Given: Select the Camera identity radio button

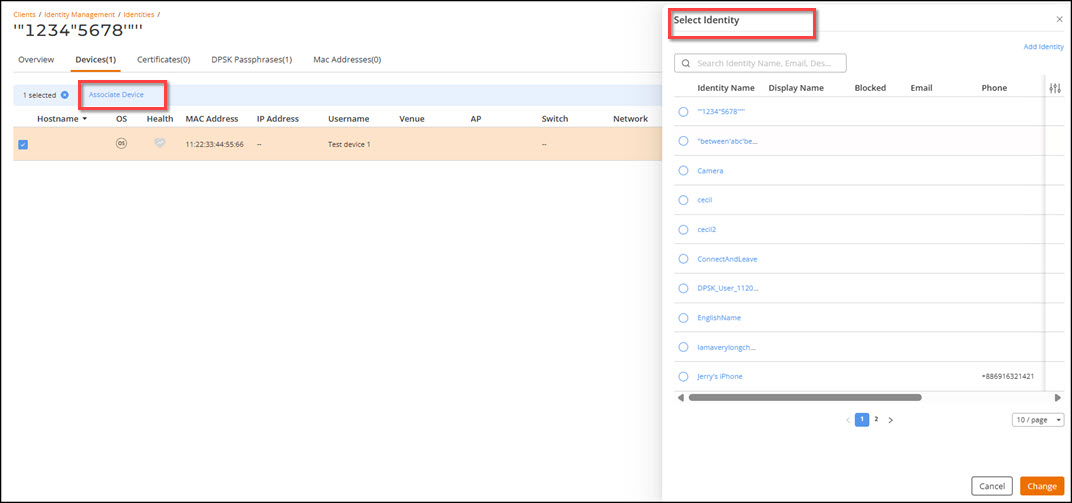Looking at the screenshot, I should pos(683,171).
